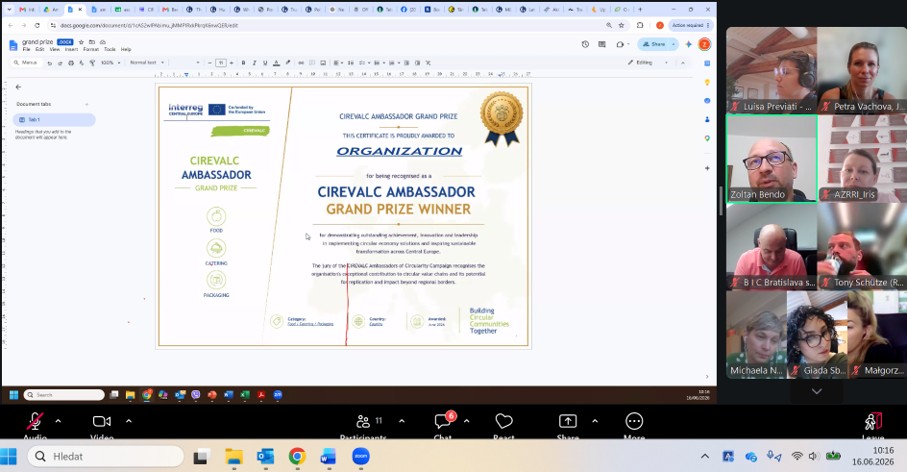Click the Undo icon in Docs toolbar
This screenshot has width=907, height=472.
tap(50, 62)
